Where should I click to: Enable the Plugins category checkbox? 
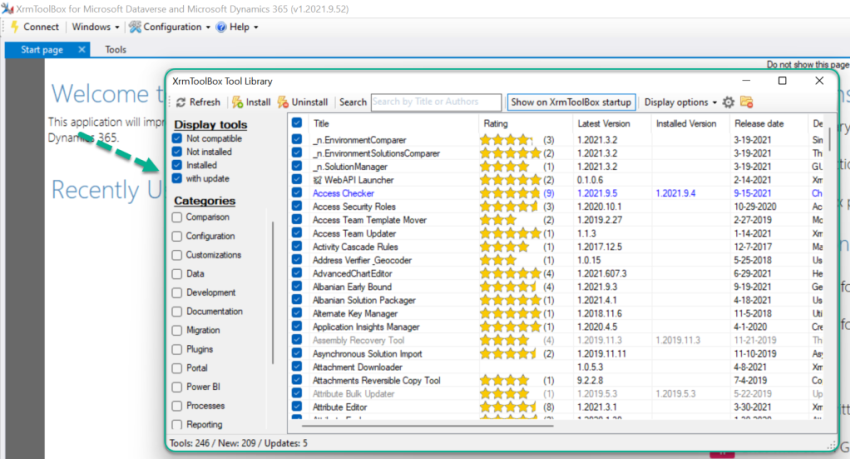[x=177, y=350]
